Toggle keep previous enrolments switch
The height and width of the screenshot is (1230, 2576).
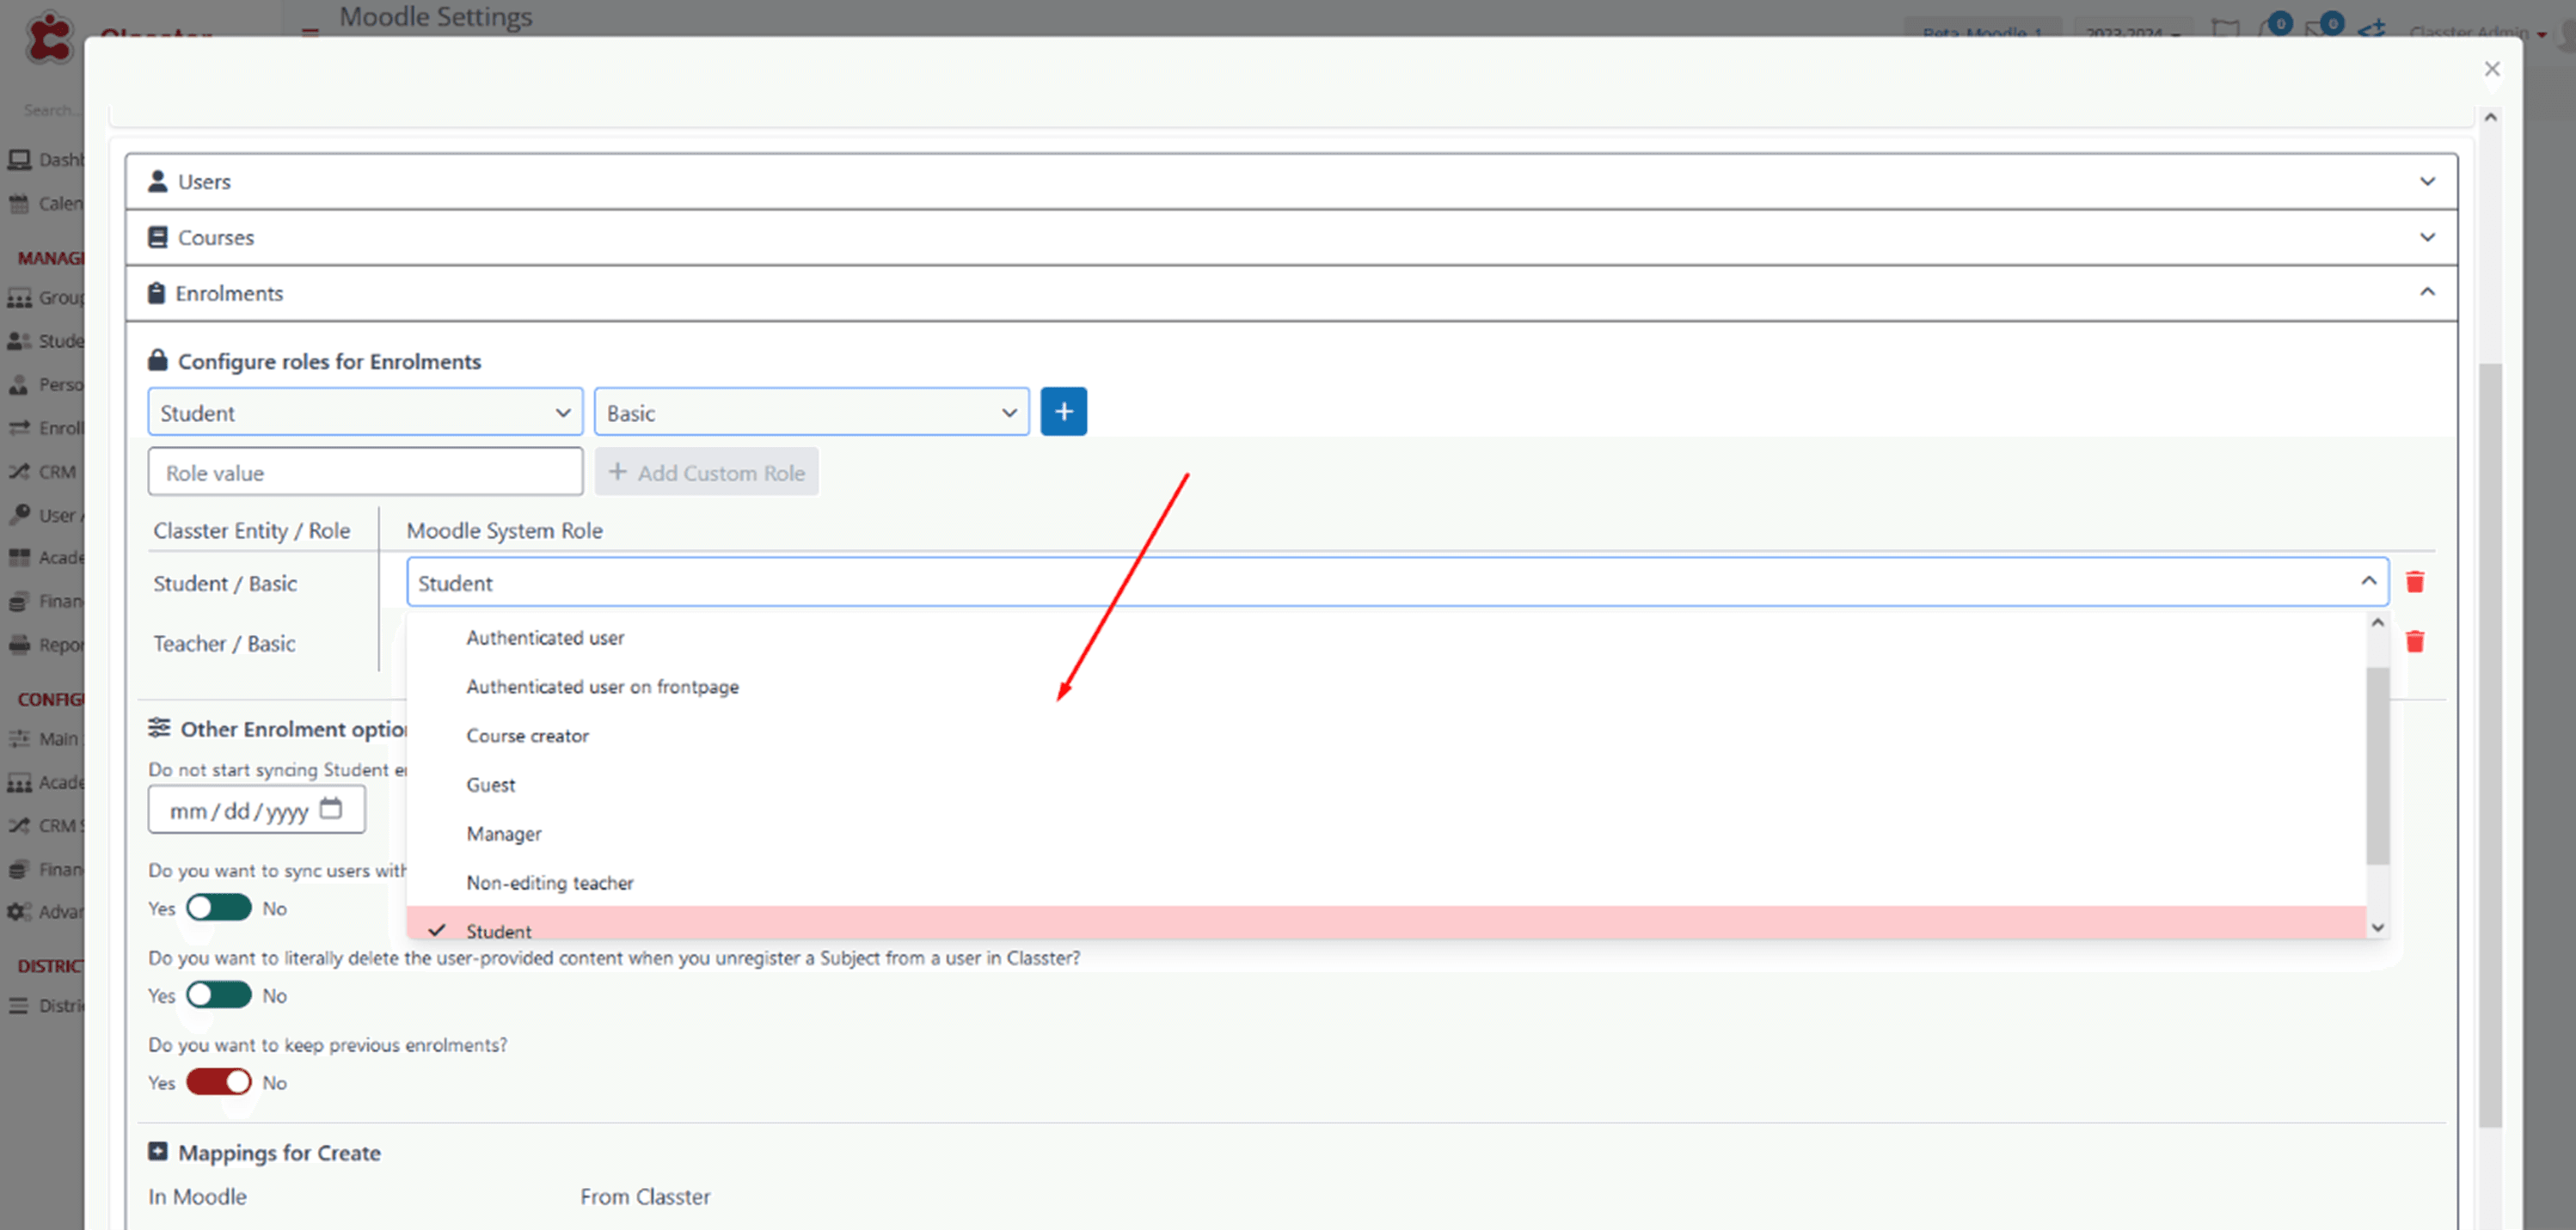(219, 1082)
